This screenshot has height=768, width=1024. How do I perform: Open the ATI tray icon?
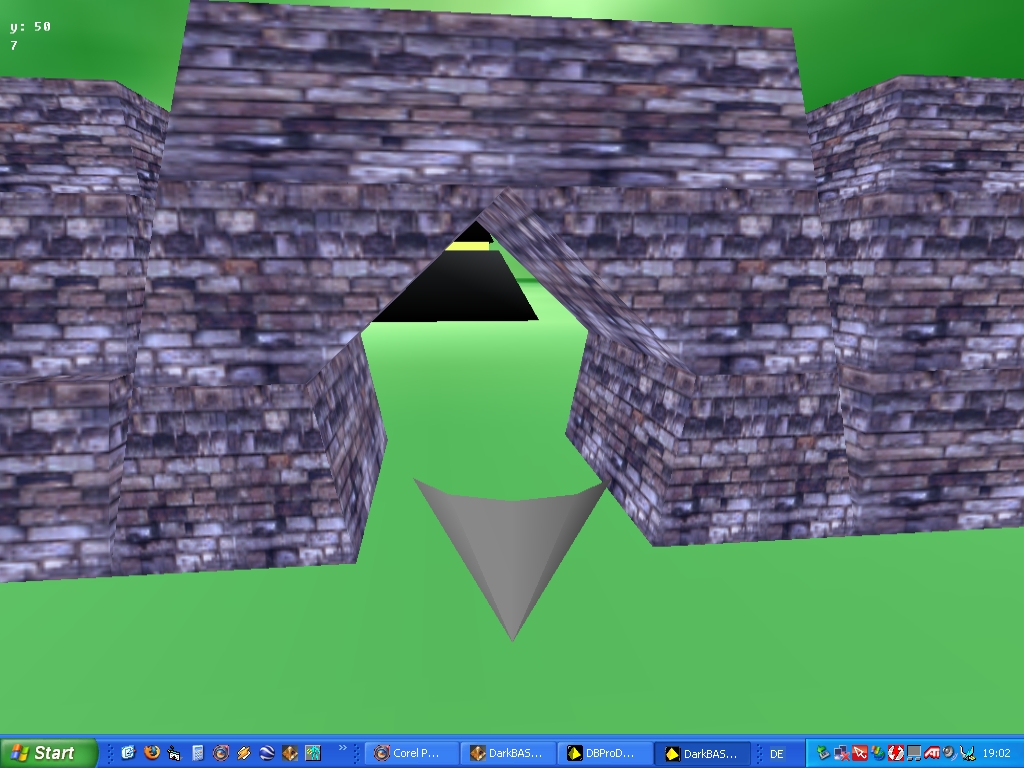[931, 753]
